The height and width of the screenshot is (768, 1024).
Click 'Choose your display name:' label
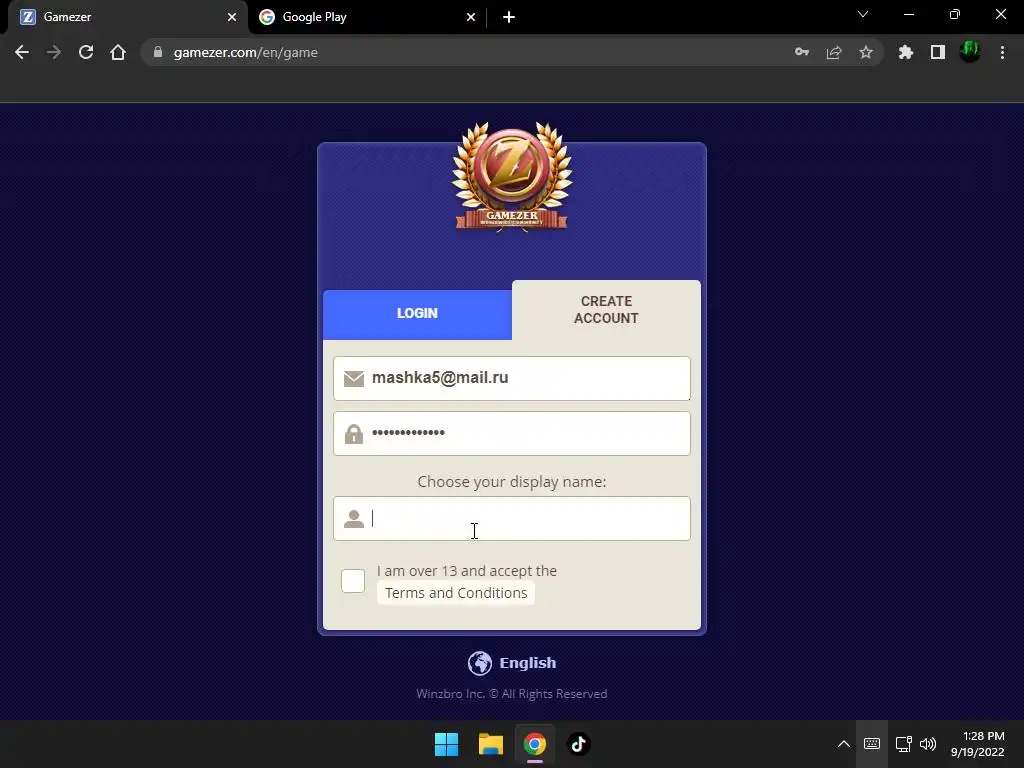(512, 482)
